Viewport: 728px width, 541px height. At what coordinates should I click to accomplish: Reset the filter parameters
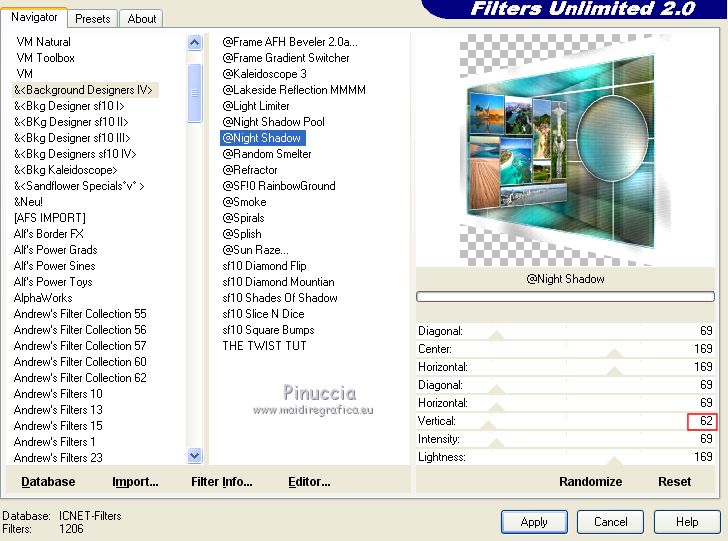coord(674,481)
